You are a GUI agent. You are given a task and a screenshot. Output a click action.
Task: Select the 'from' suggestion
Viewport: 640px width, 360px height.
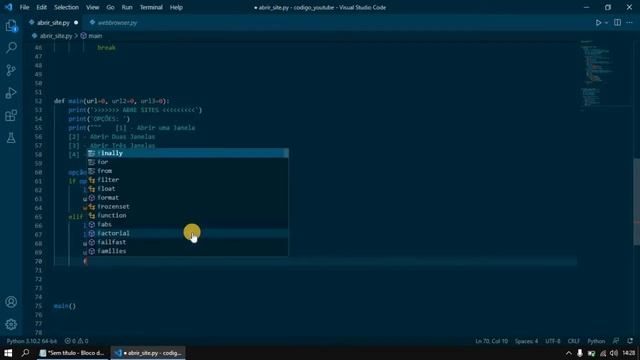[188, 171]
